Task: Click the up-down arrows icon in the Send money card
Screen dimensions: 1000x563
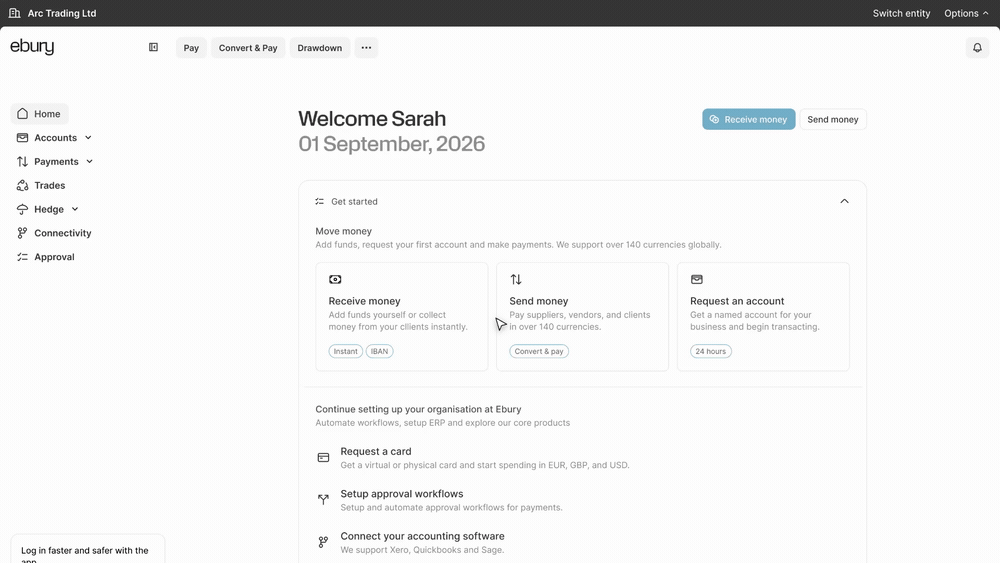Action: click(x=516, y=279)
